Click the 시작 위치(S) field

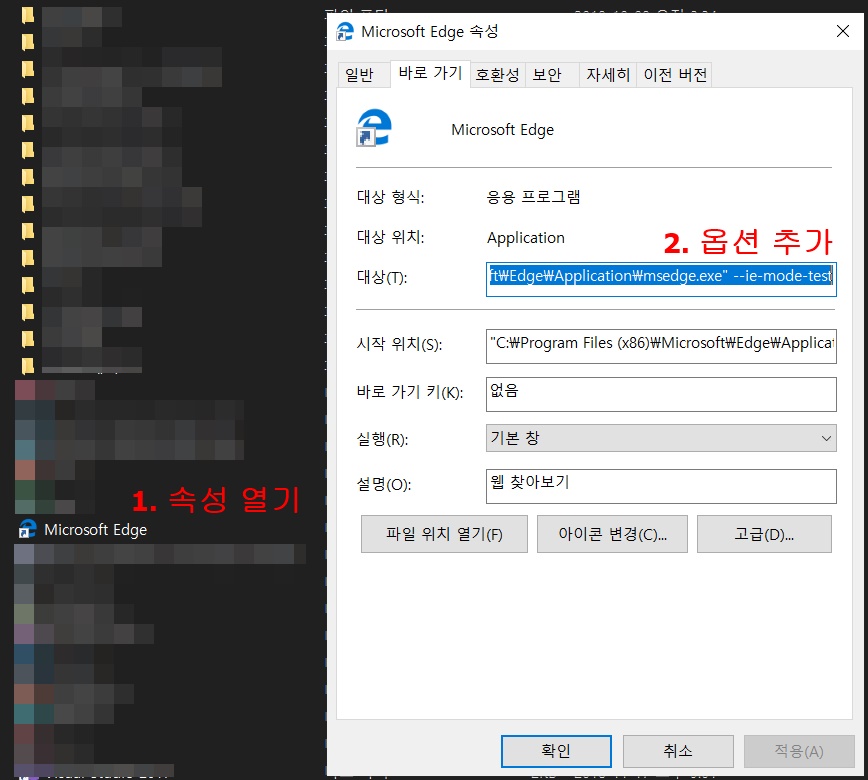661,346
